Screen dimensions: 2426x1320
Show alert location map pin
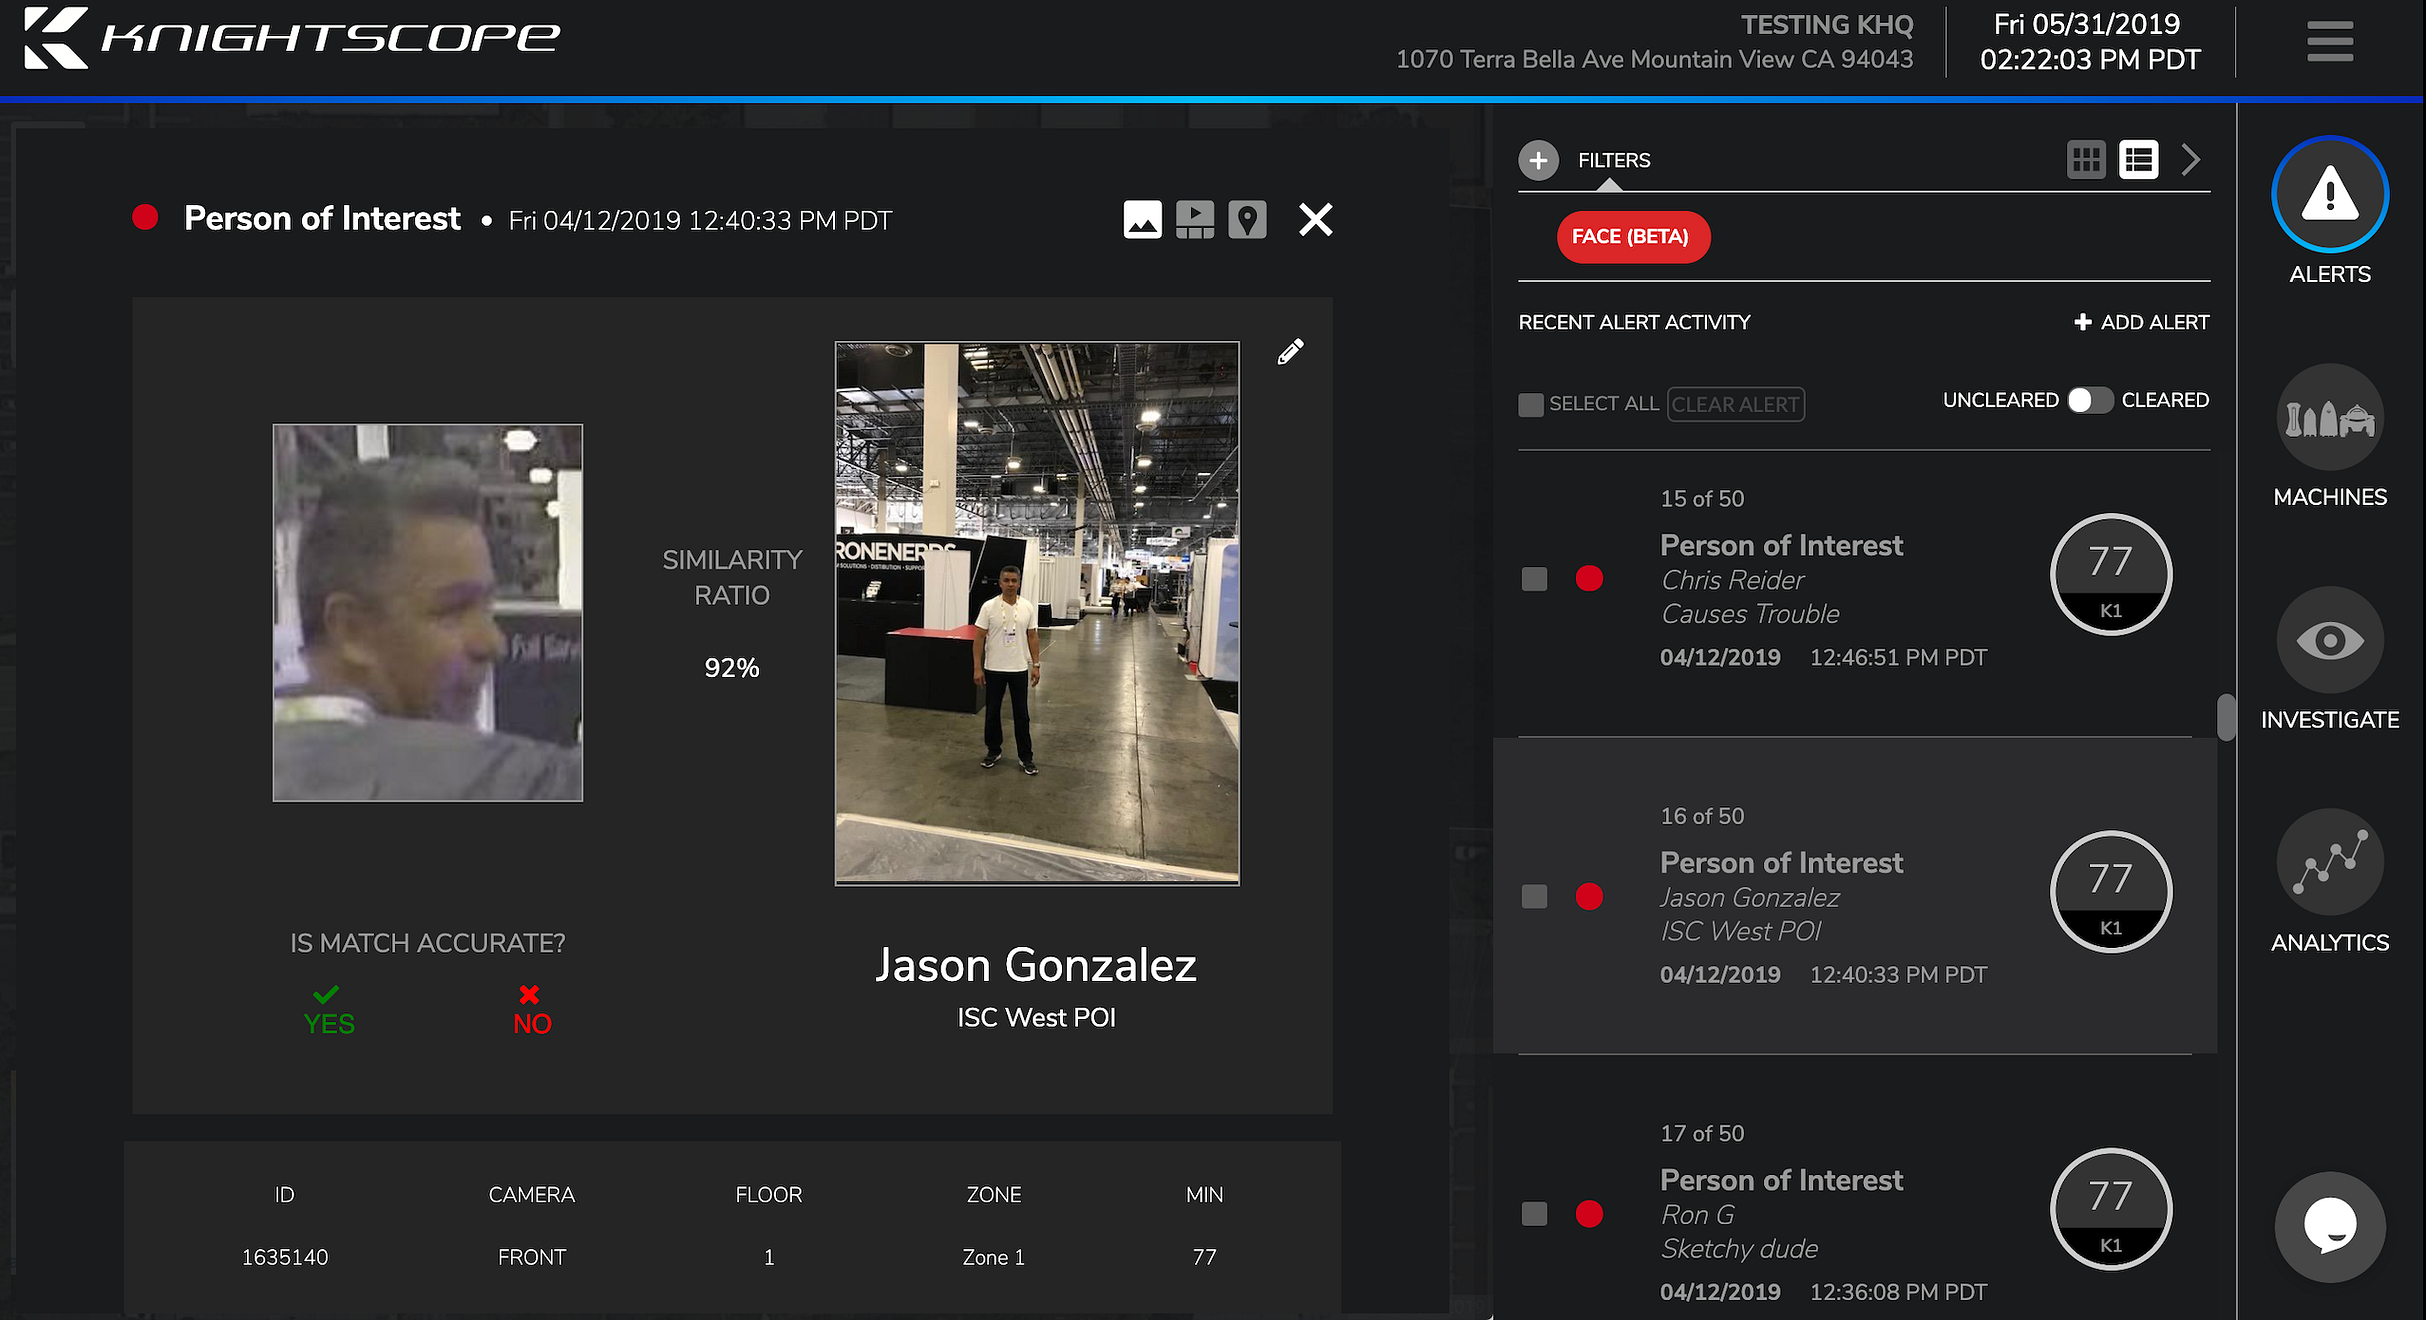(1247, 219)
